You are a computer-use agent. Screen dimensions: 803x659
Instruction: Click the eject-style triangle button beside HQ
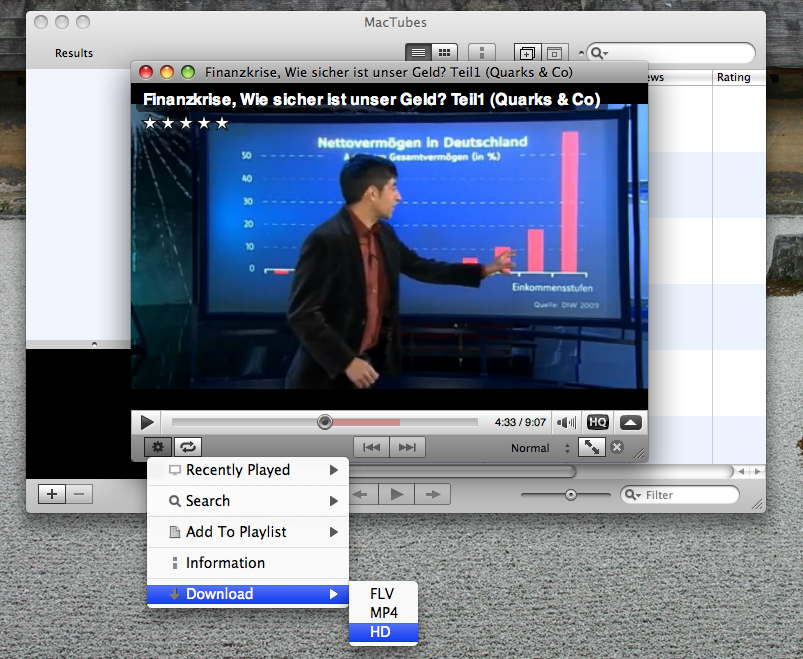[x=630, y=423]
